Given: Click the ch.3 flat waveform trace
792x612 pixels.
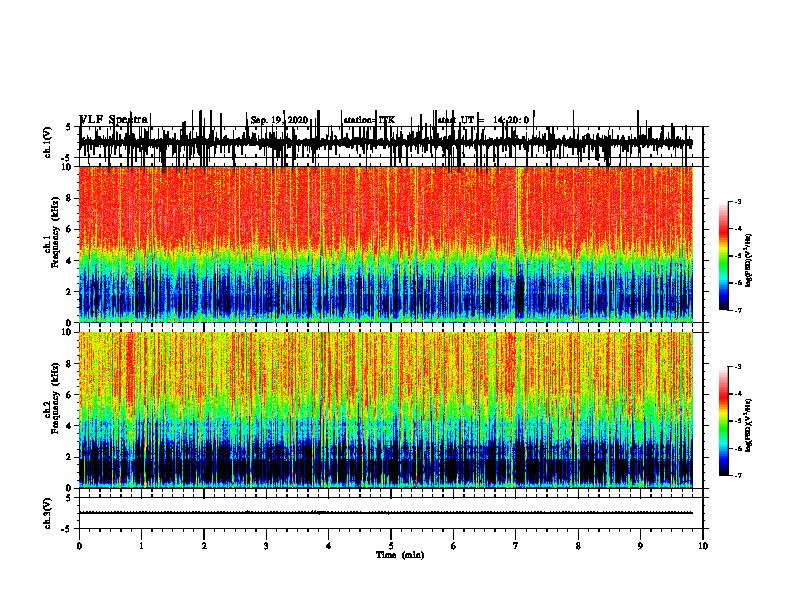Looking at the screenshot, I should (x=386, y=513).
